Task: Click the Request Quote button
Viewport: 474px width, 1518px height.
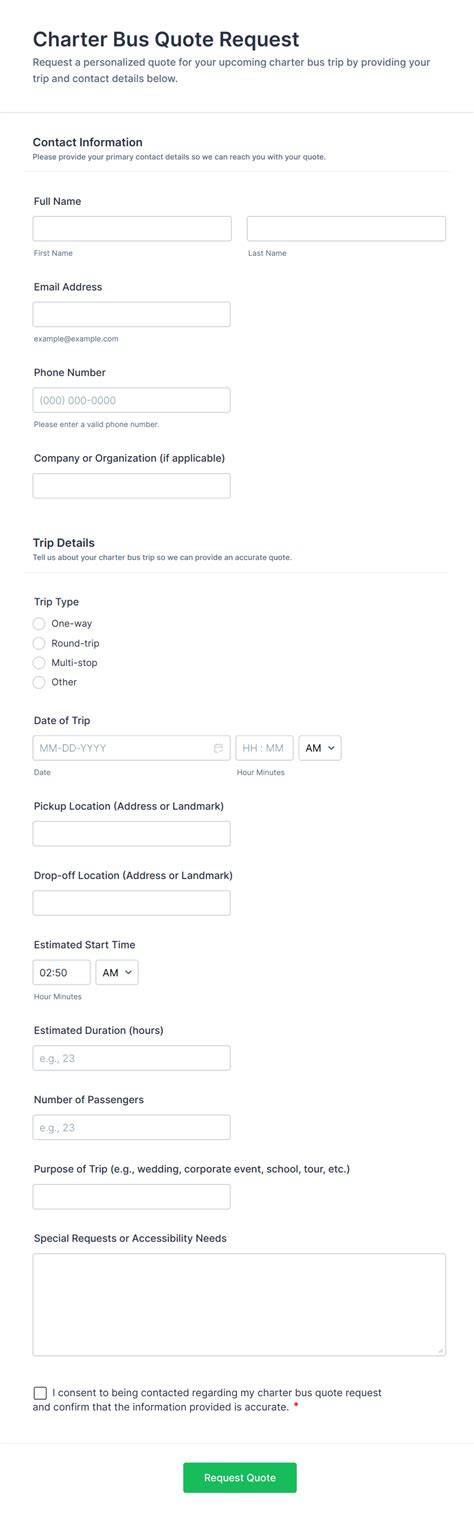Action: point(240,1478)
